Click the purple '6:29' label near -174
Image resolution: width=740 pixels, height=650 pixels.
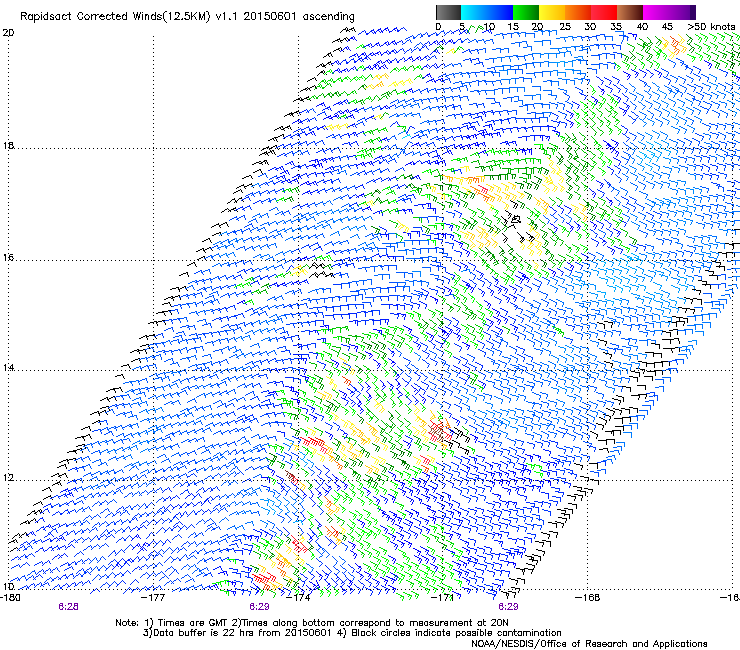[x=259, y=607]
